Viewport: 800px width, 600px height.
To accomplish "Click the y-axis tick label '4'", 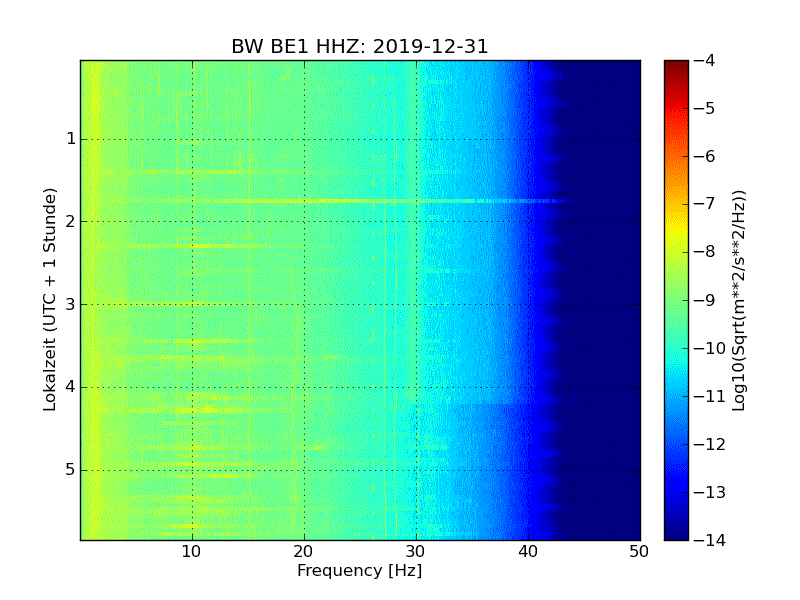I will pyautogui.click(x=71, y=387).
